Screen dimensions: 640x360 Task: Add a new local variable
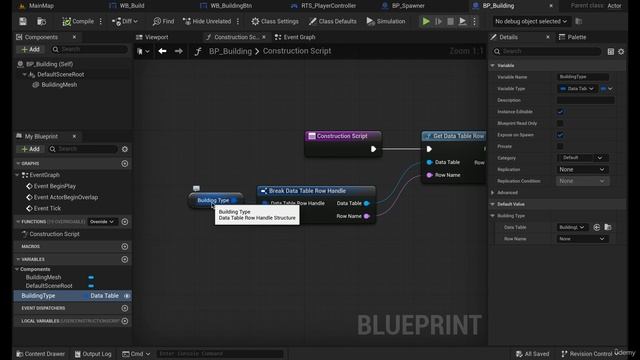tap(125, 321)
